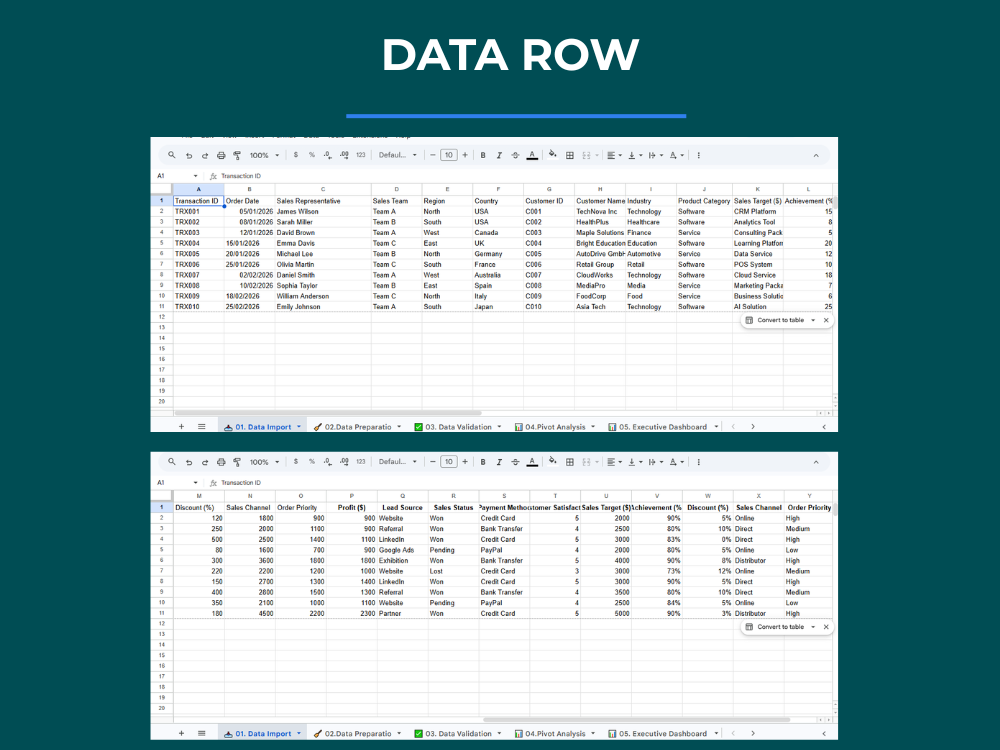The width and height of the screenshot is (1000, 750).
Task: Open the three-dot more menu in the lower toolbar
Action: point(698,462)
